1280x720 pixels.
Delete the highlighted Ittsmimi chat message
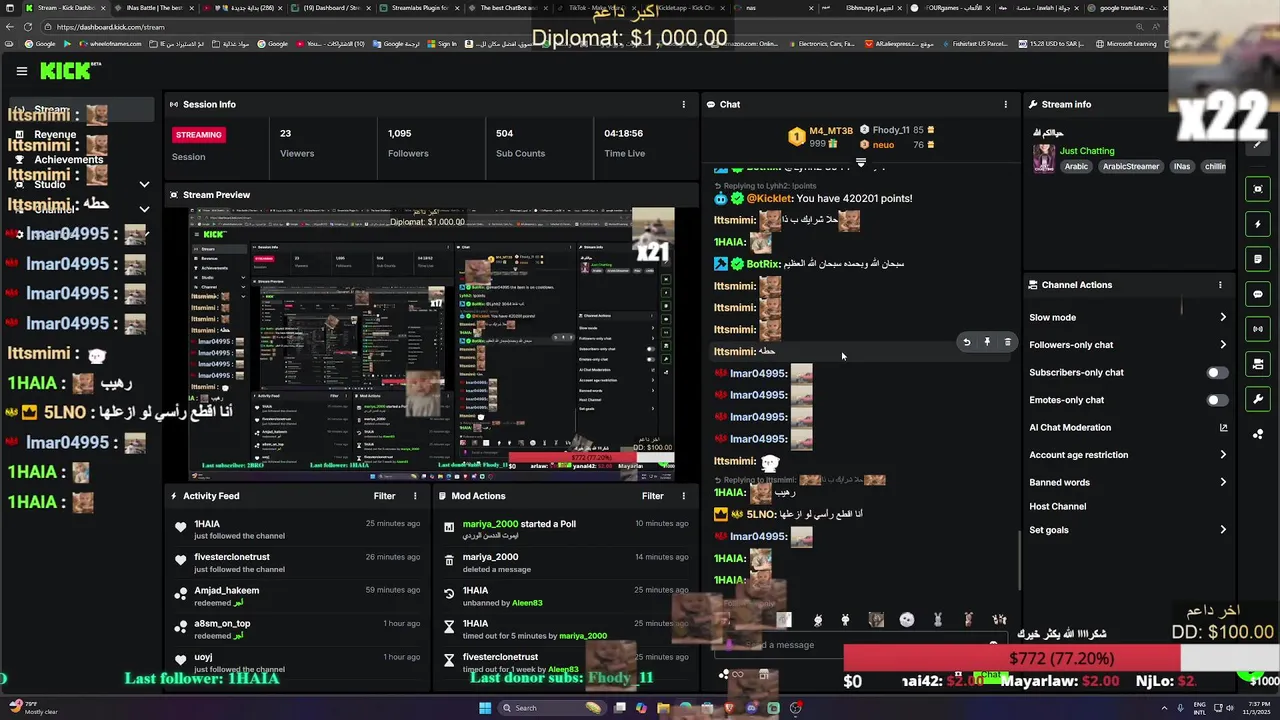click(1007, 342)
